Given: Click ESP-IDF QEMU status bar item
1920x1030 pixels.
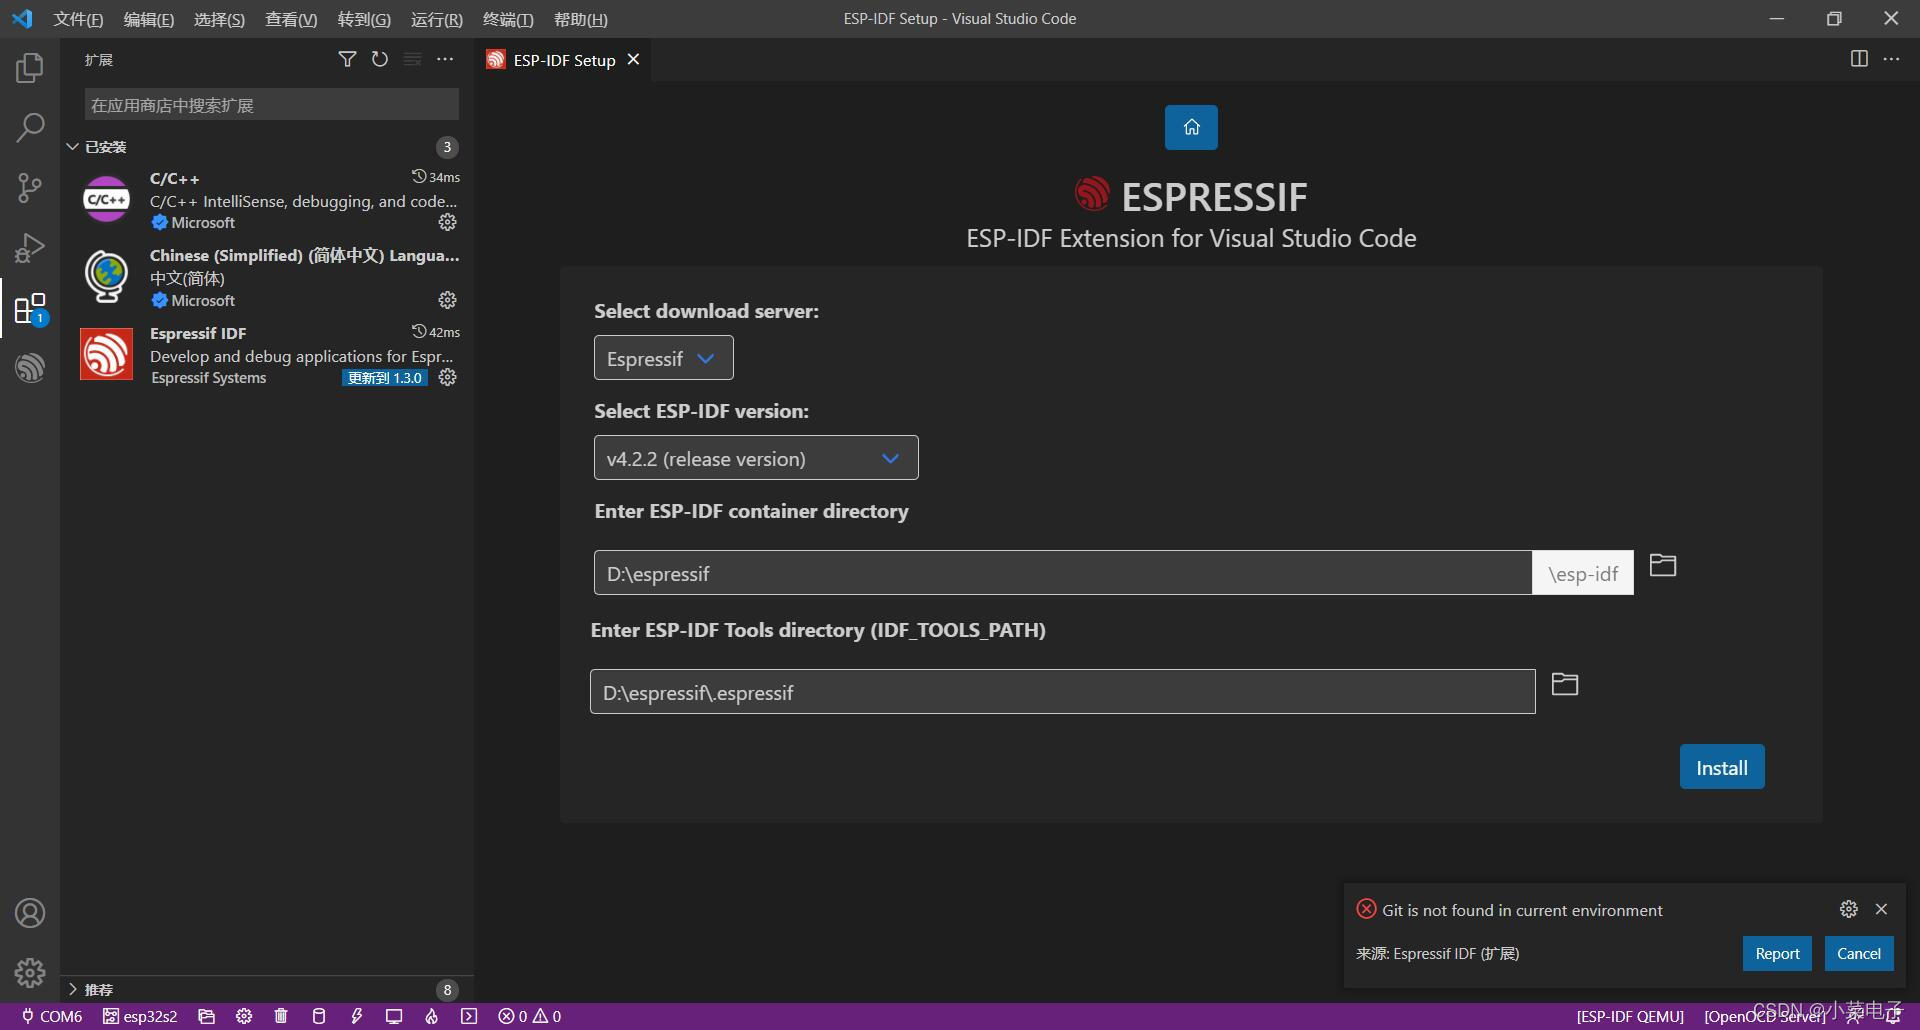Looking at the screenshot, I should [x=1630, y=1016].
